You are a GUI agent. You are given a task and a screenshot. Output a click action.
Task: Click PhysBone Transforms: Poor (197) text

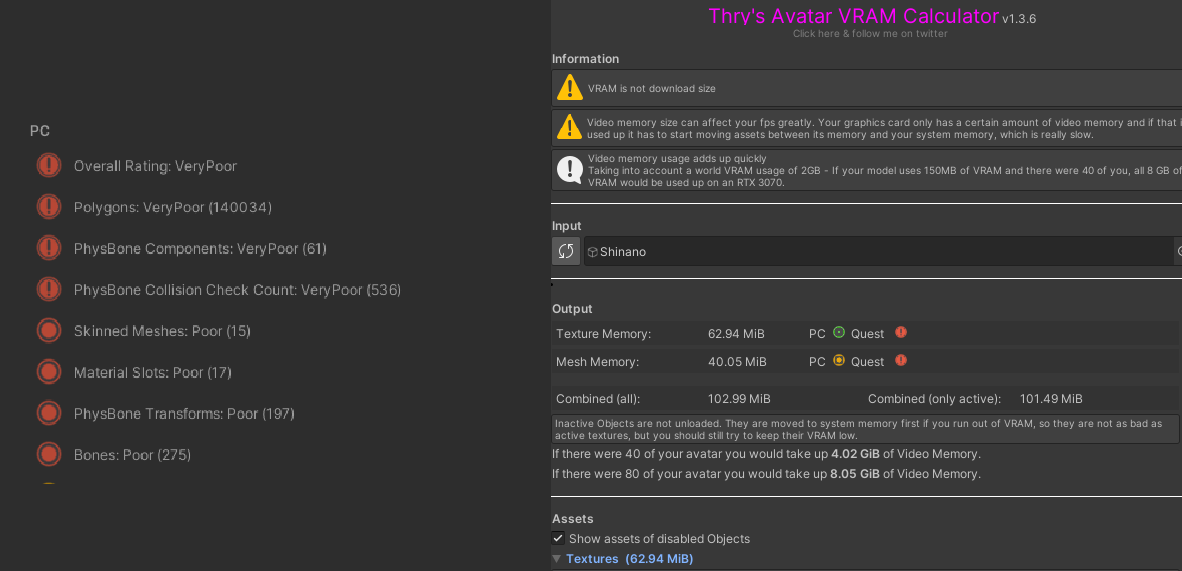point(184,414)
